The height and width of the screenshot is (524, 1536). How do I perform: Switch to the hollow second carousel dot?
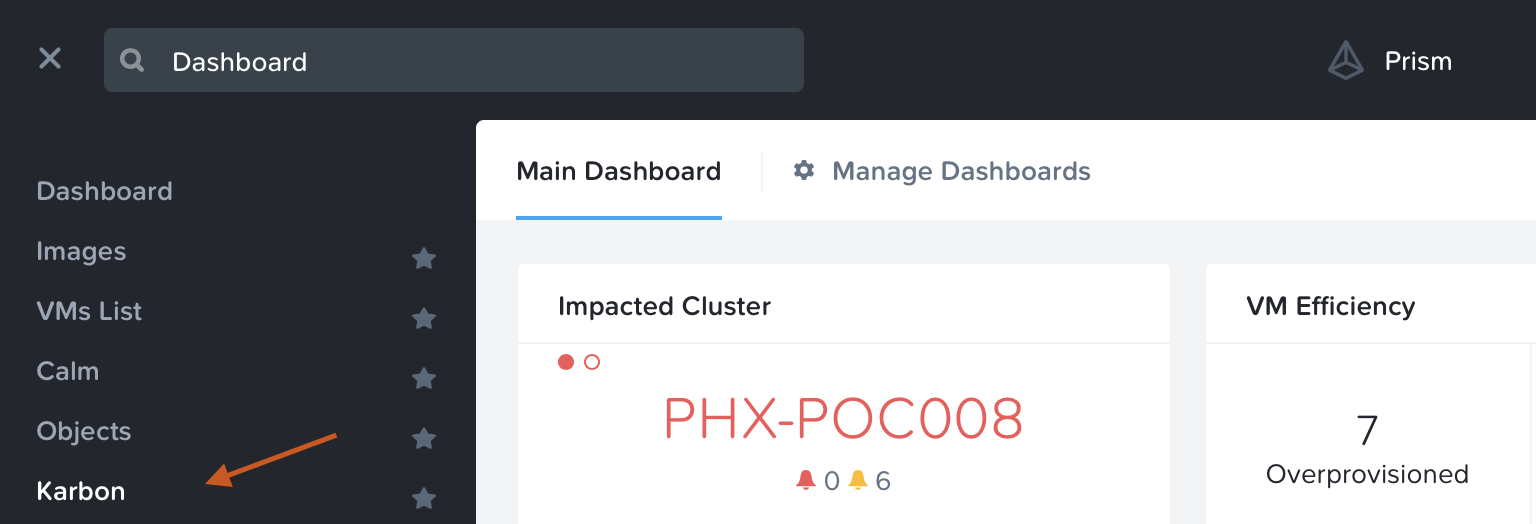(592, 362)
